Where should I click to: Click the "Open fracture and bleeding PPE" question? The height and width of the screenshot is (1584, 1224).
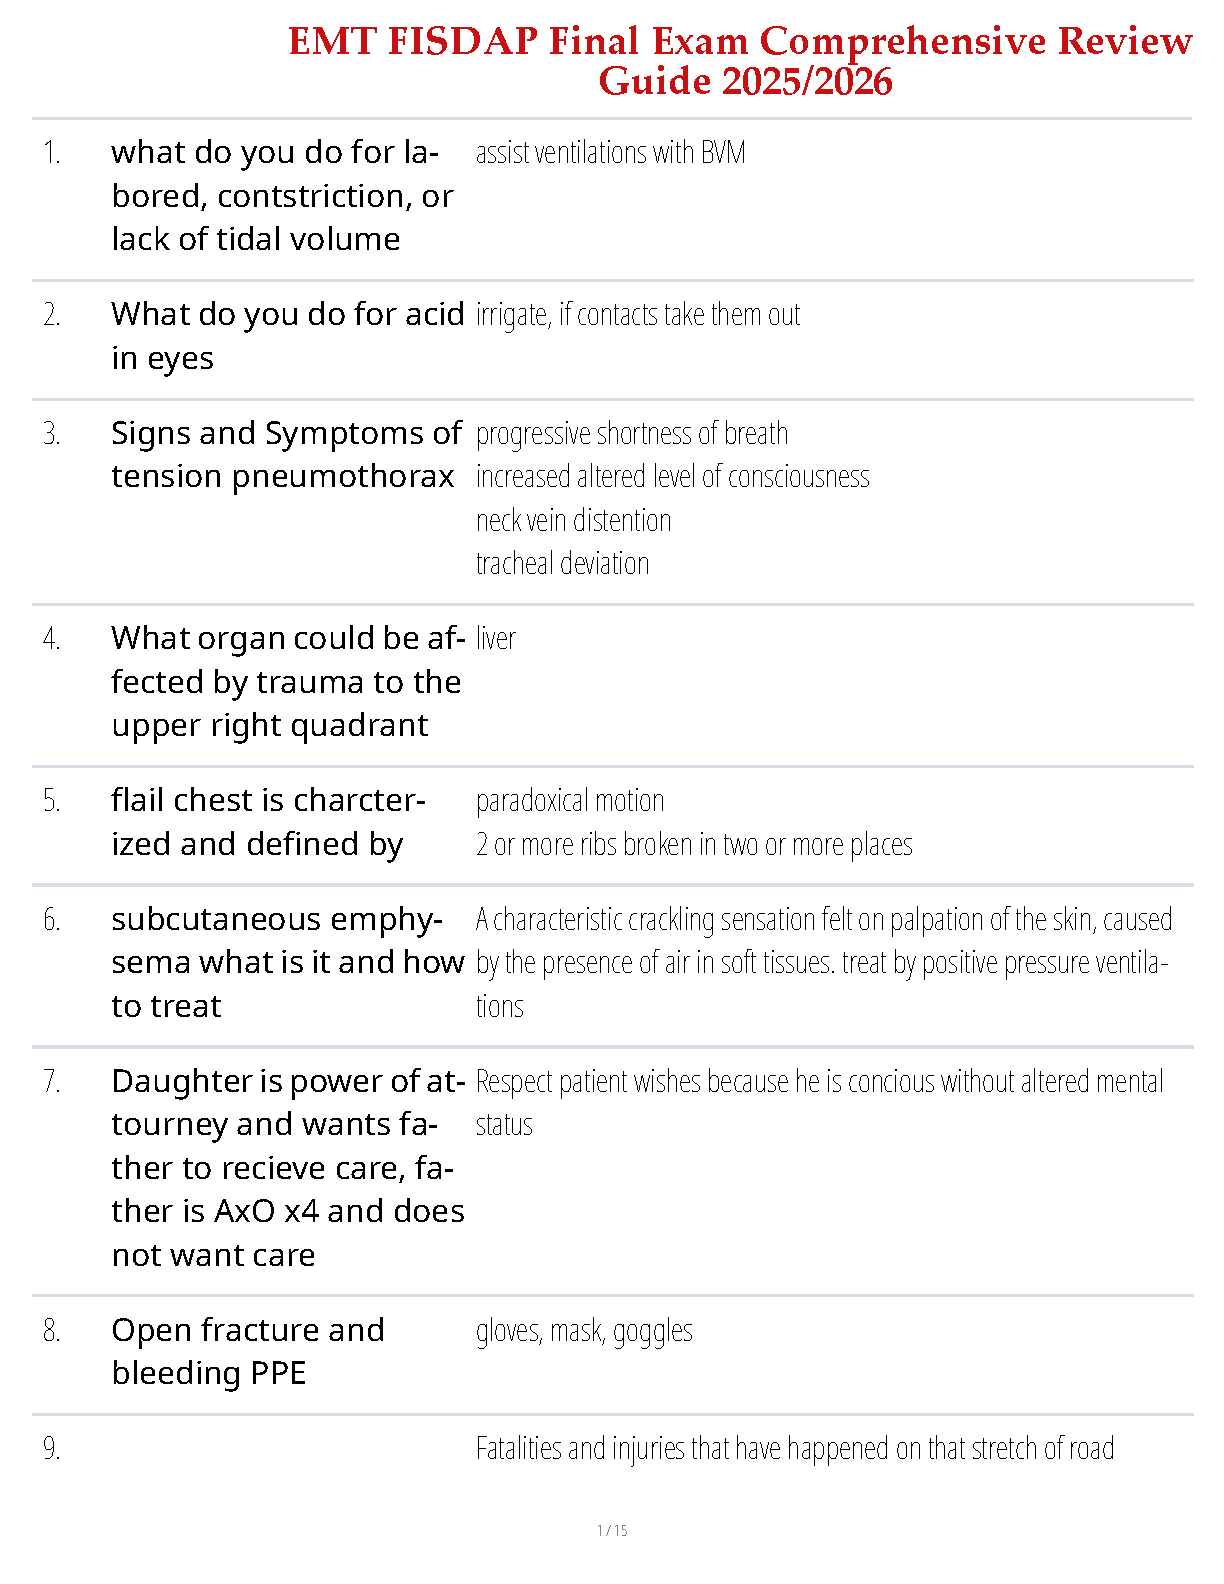(x=248, y=1351)
